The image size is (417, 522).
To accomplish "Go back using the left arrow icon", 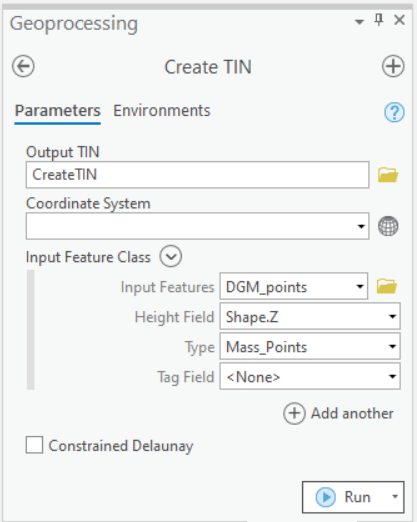I will click(23, 66).
